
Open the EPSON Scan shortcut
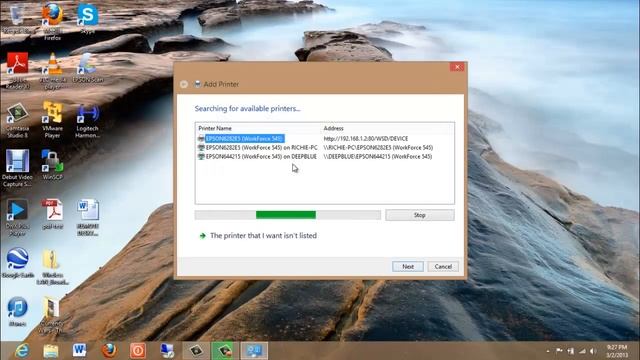87,68
